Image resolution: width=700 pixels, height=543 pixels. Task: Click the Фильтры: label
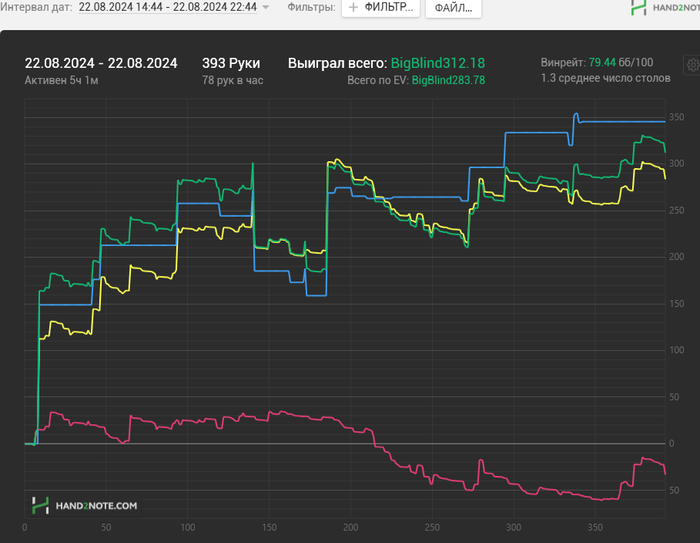pyautogui.click(x=311, y=7)
